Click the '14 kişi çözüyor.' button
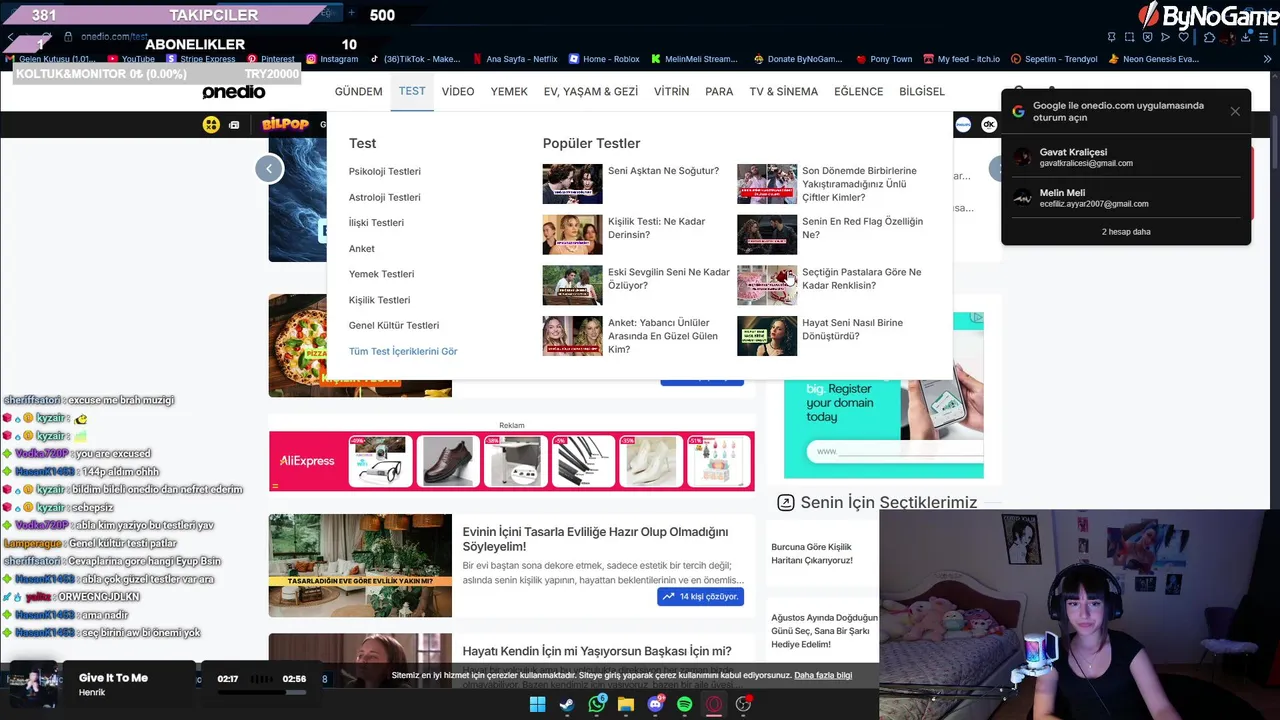The width and height of the screenshot is (1280, 720). pos(700,596)
